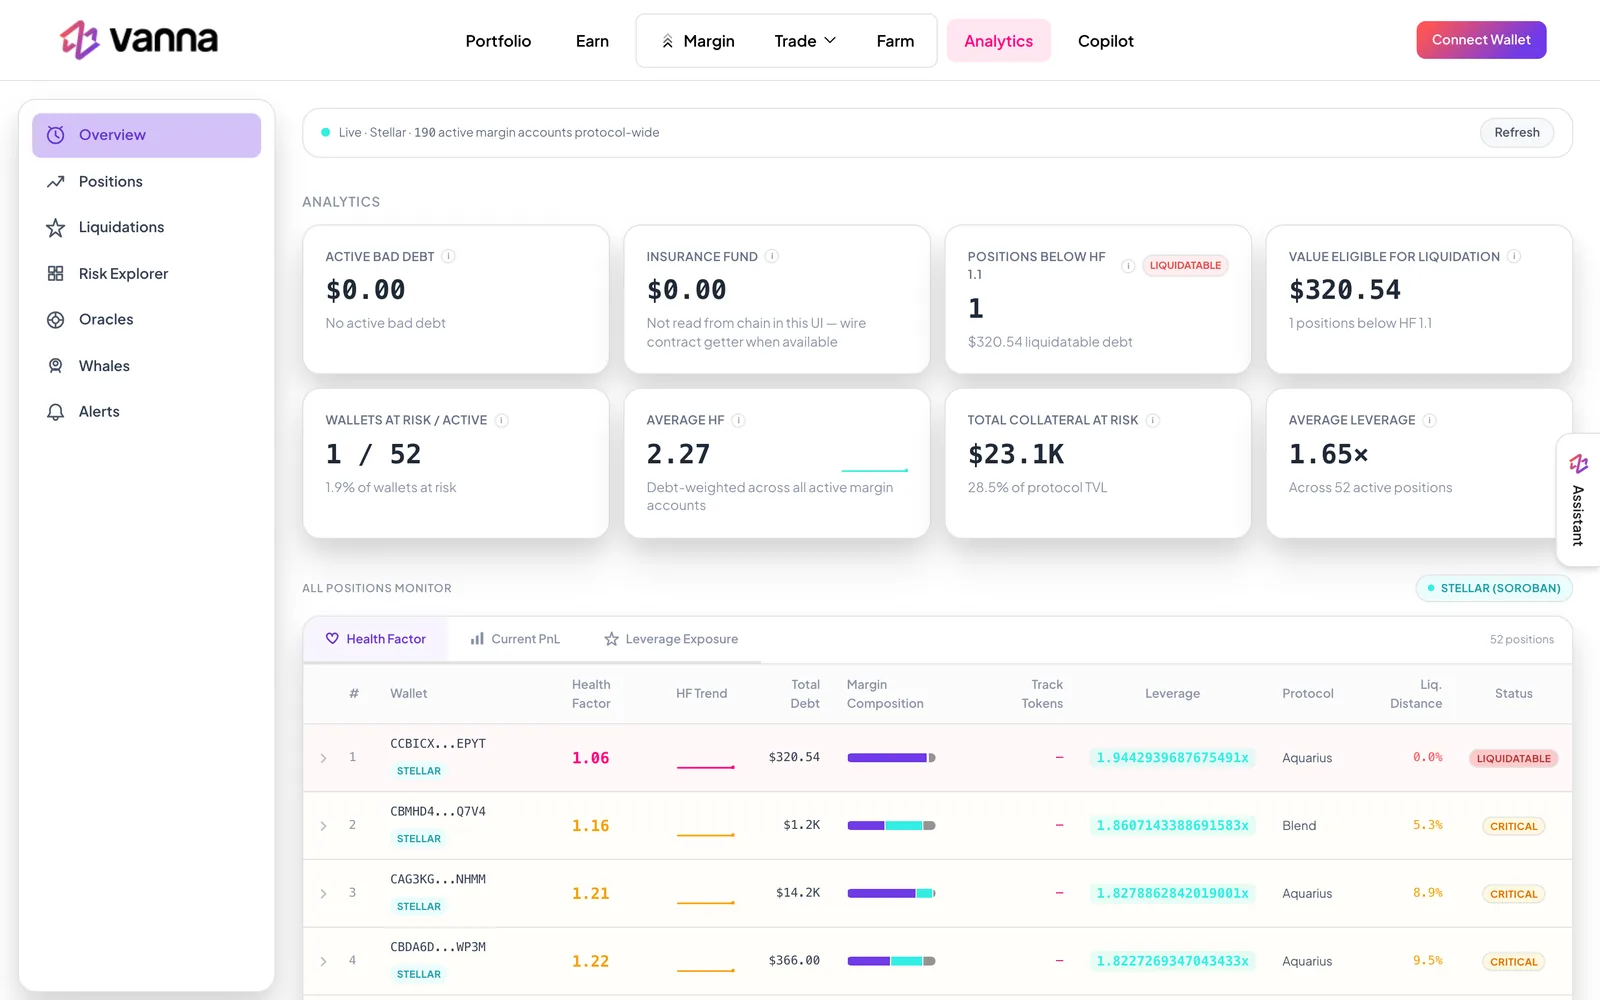Viewport: 1600px width, 1000px height.
Task: Expand row 3 CAG3KG...NHMM
Action: 323,894
